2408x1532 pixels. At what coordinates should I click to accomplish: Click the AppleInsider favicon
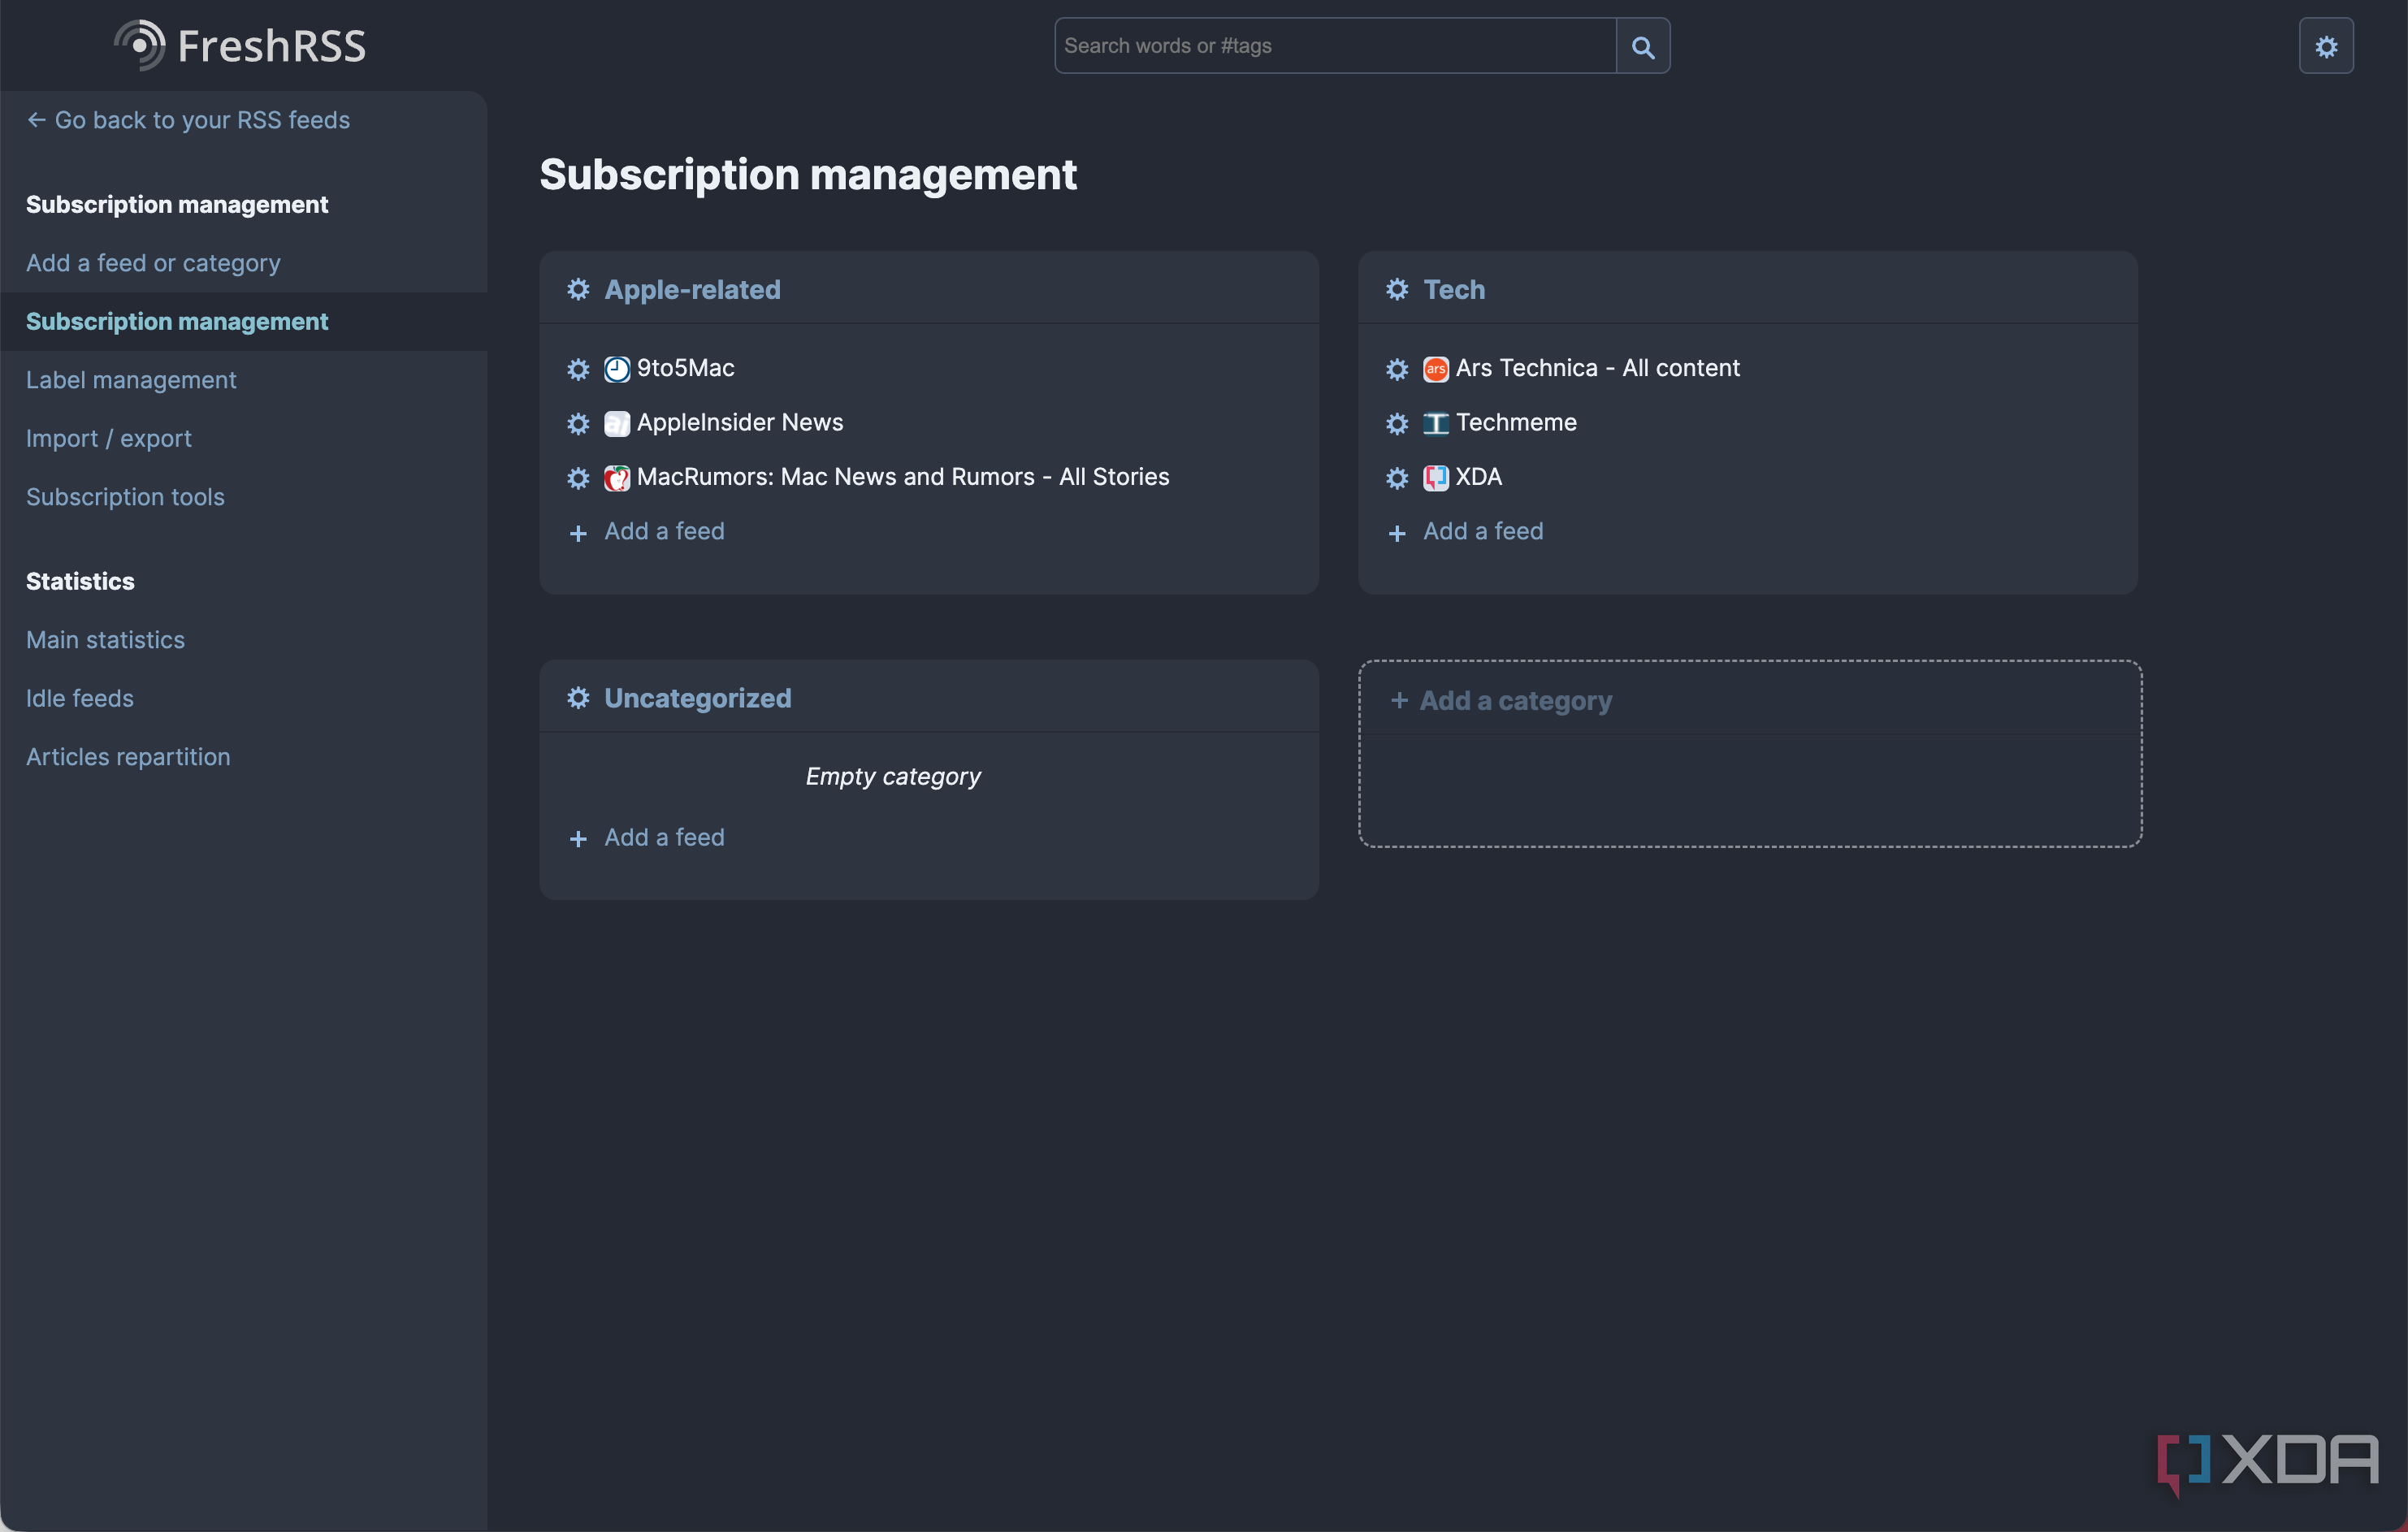pyautogui.click(x=617, y=424)
